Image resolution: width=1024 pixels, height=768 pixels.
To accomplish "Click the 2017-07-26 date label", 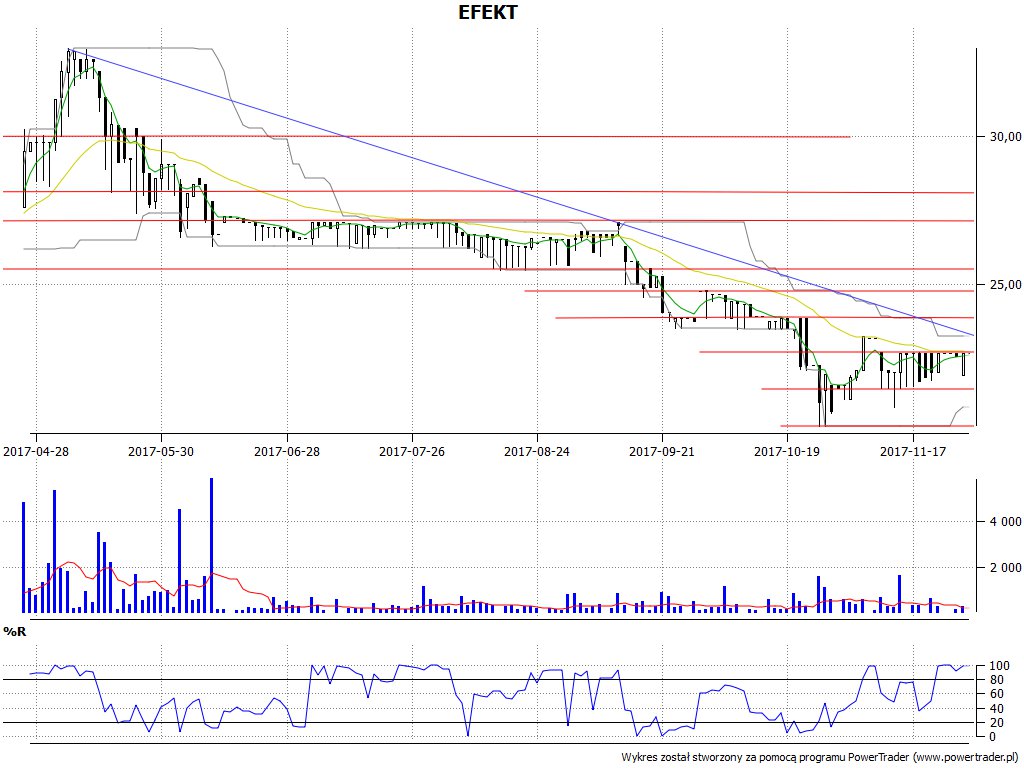I will click(411, 451).
